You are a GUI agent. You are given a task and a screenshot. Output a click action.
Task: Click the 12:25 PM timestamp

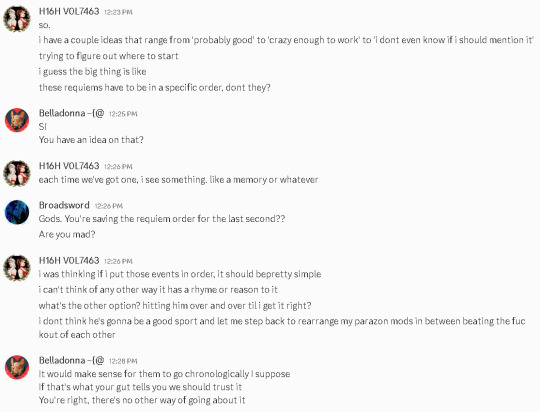tap(123, 114)
